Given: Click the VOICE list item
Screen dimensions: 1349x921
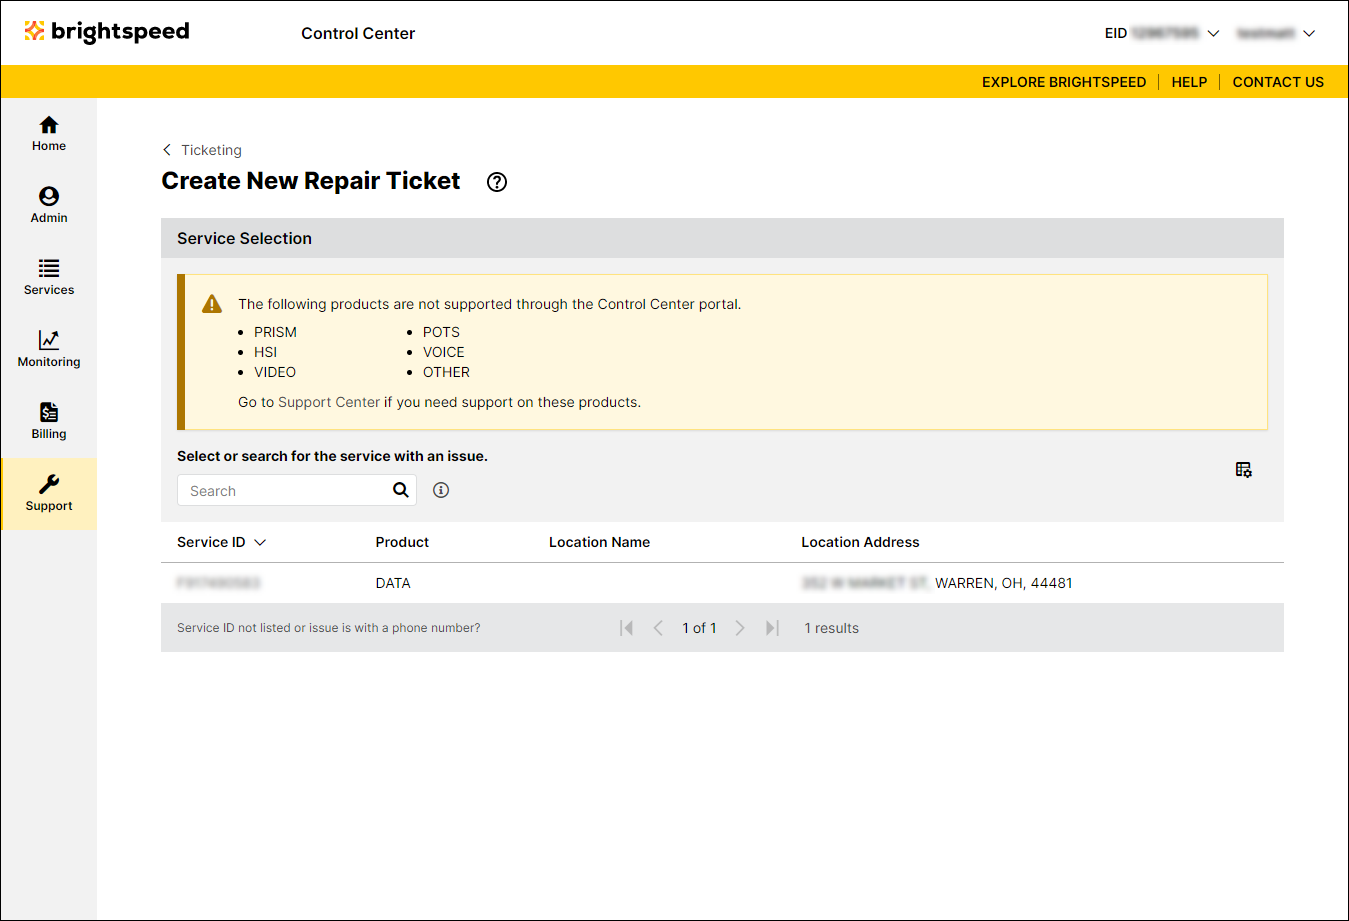Looking at the screenshot, I should point(444,352).
